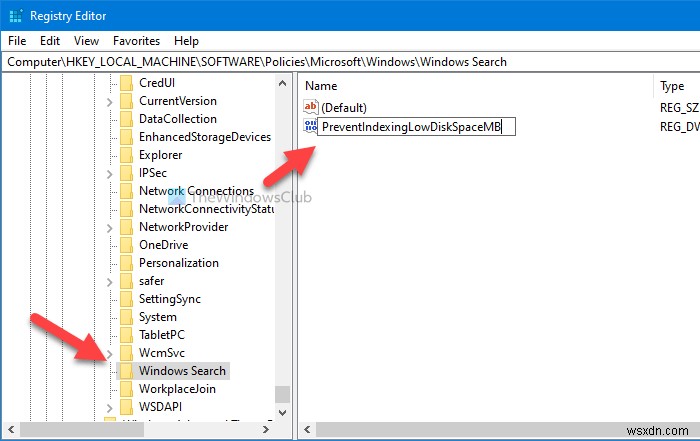700x441 pixels.
Task: Open the File menu
Action: coord(17,41)
